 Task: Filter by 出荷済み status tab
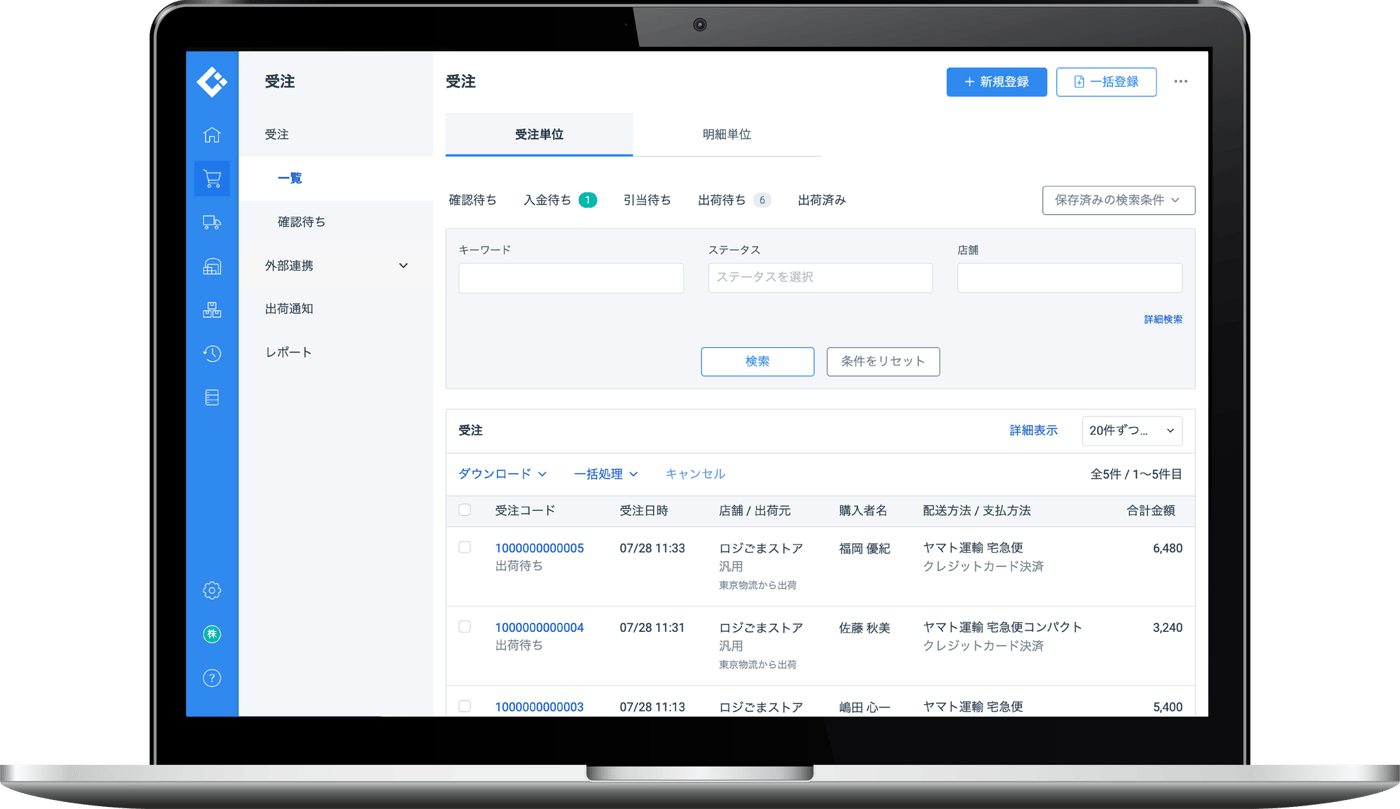(822, 200)
